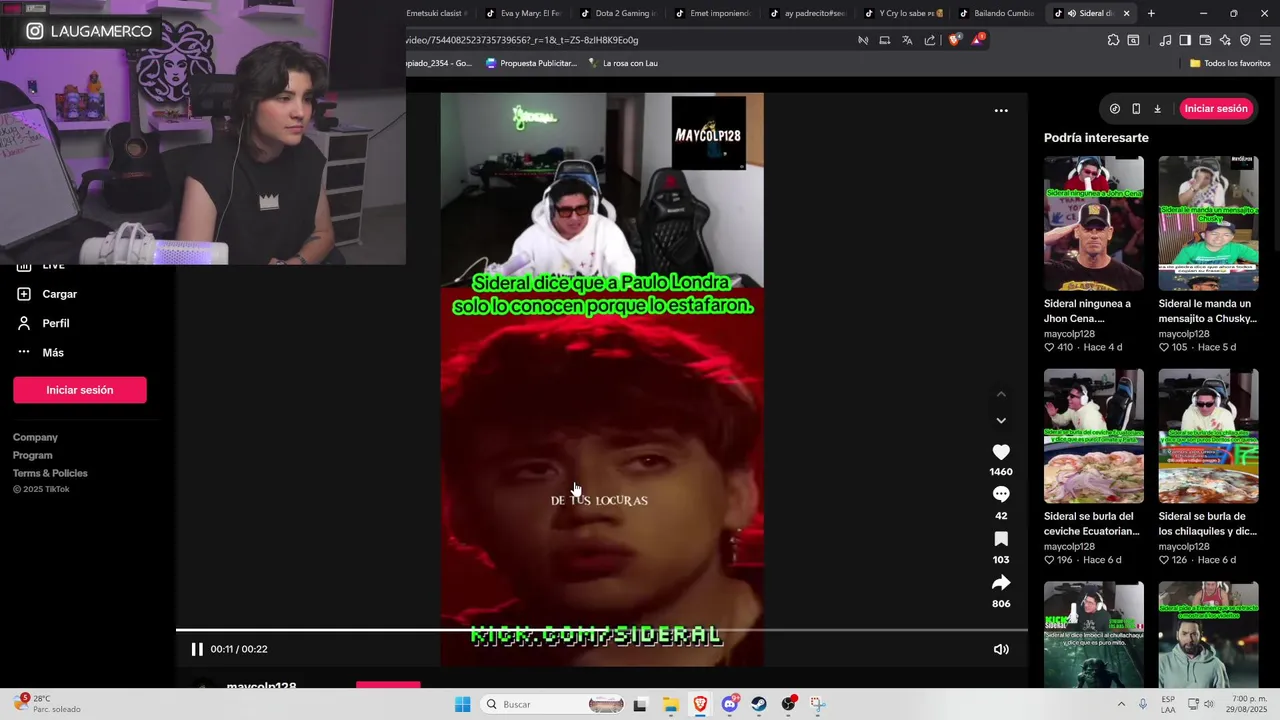This screenshot has height=720, width=1280.
Task: Switch to the 'Dota 2 Gaming' tab
Action: coord(617,13)
